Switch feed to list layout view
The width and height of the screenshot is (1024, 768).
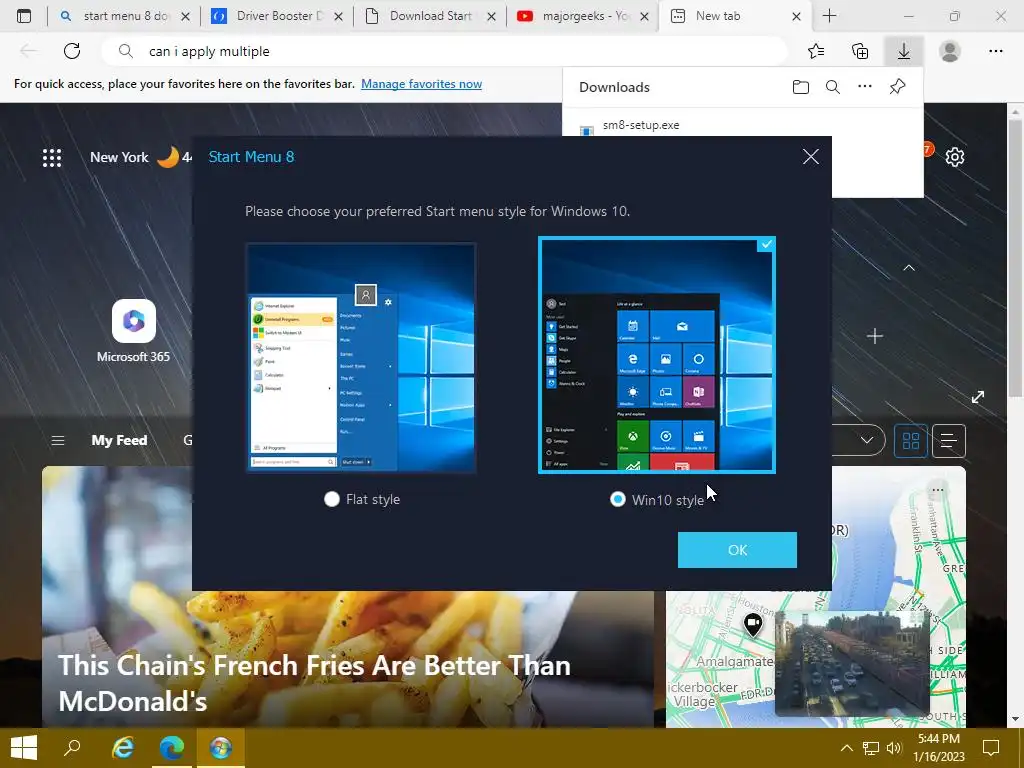(x=948, y=441)
